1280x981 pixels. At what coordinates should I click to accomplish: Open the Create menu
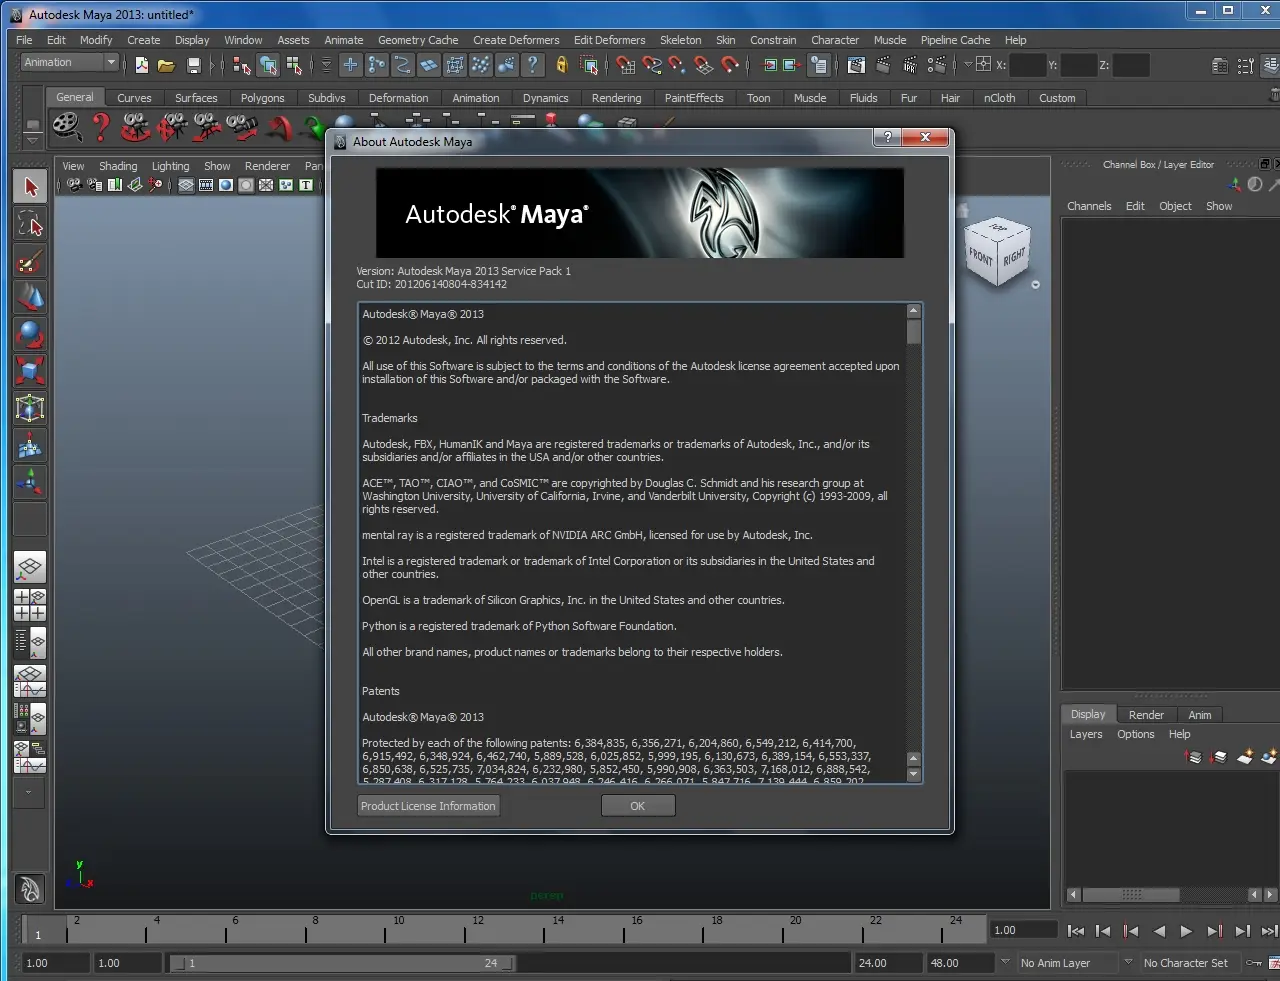point(144,40)
